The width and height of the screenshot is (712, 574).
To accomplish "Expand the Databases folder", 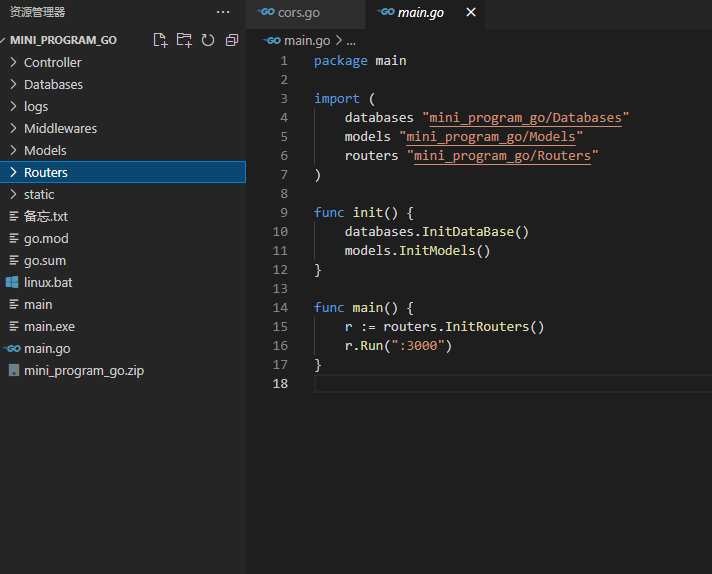I will (53, 85).
